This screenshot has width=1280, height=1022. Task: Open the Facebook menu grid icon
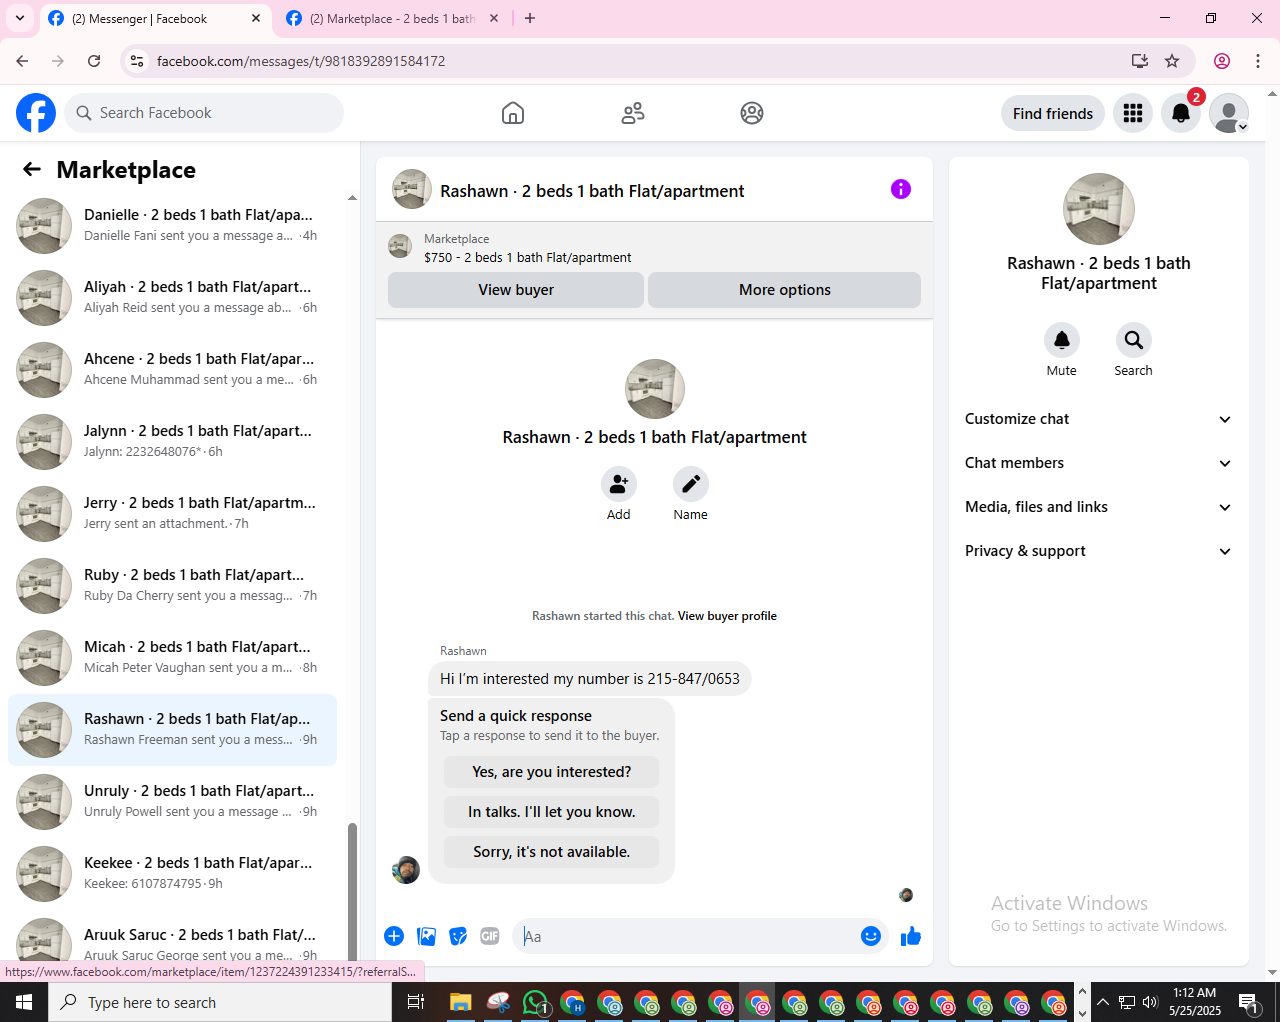(x=1133, y=113)
